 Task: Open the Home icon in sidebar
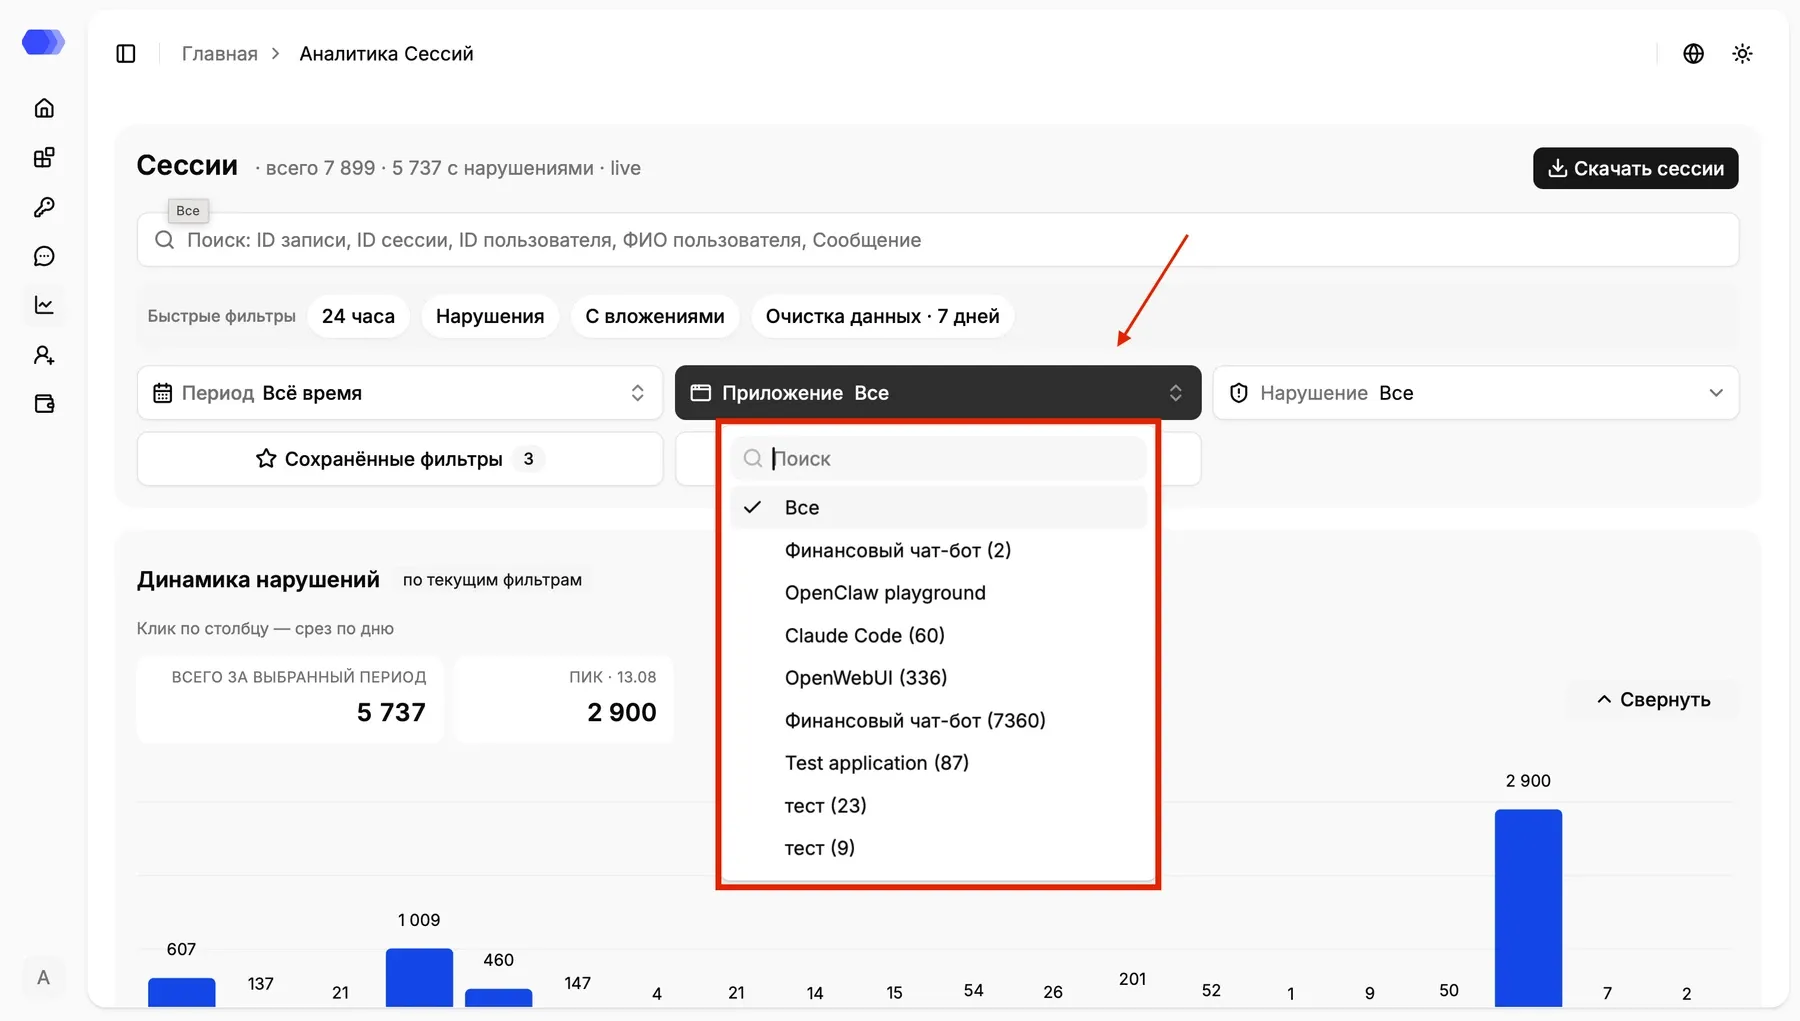click(44, 108)
